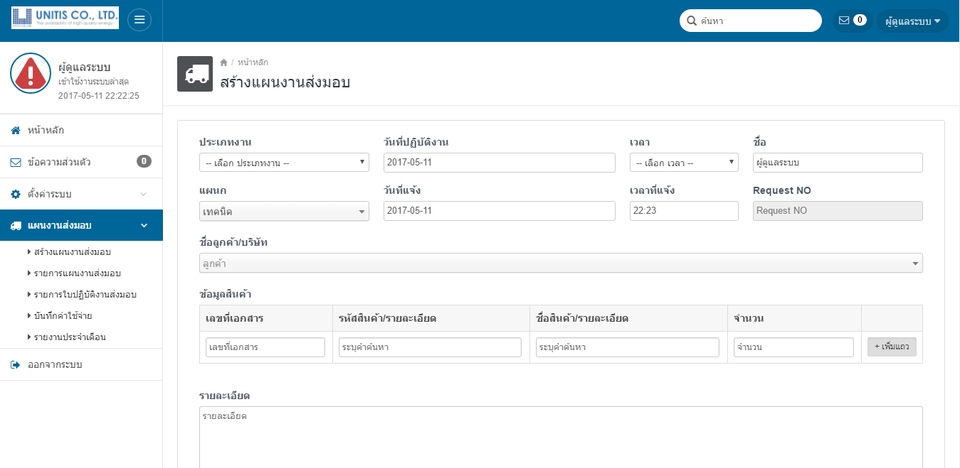Click the เลขที่เอกสาร input in table row
The image size is (960, 468).
265,347
